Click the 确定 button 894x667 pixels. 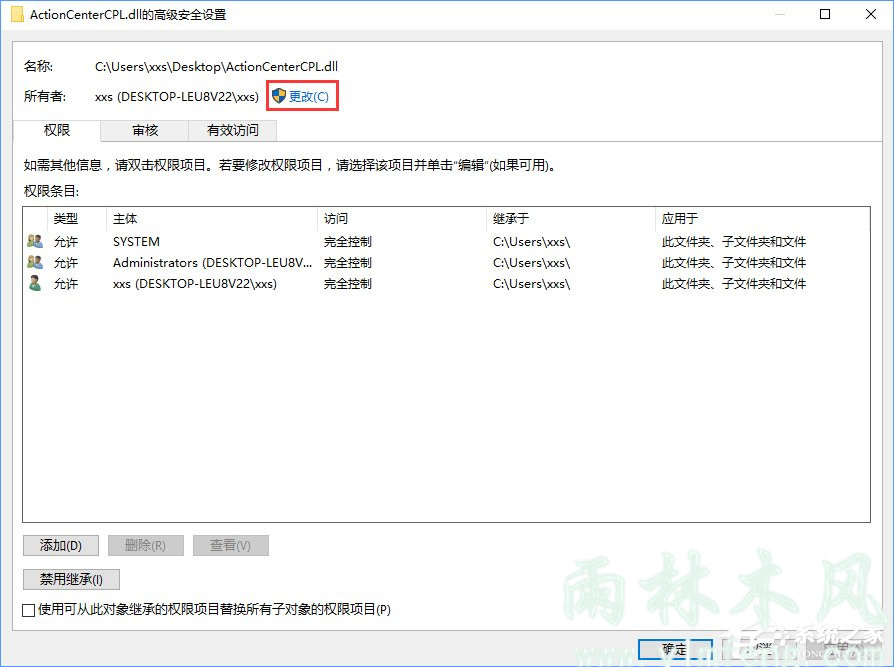(675, 649)
